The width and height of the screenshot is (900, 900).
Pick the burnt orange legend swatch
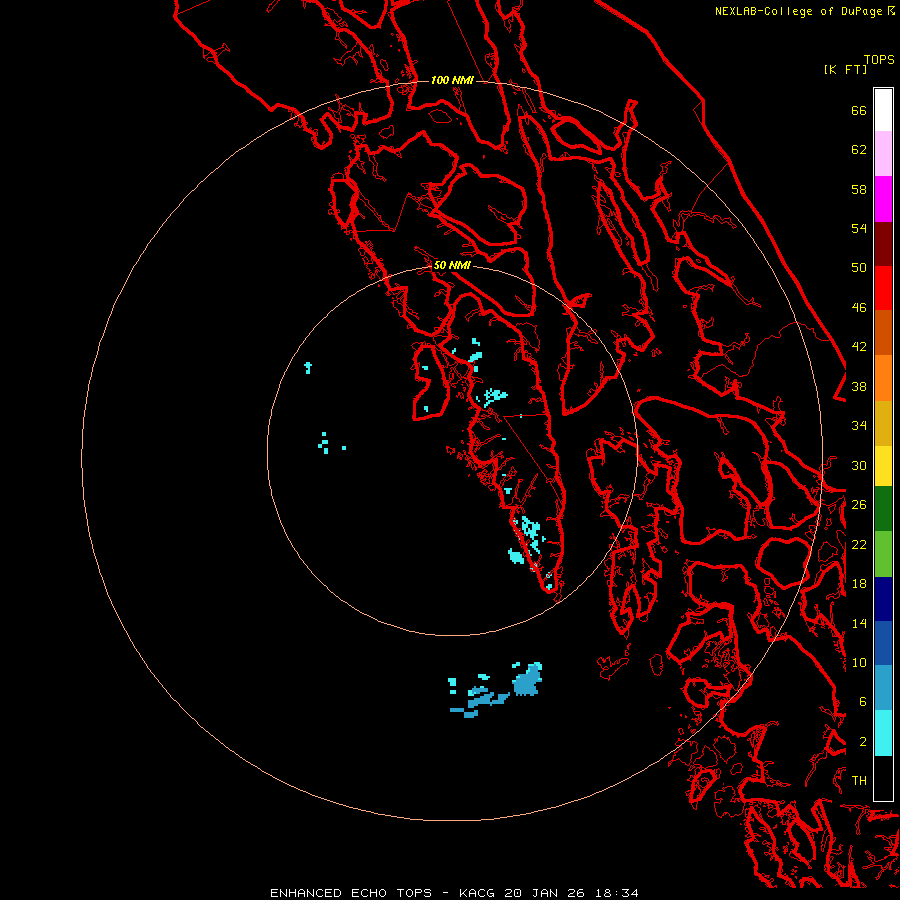(883, 332)
